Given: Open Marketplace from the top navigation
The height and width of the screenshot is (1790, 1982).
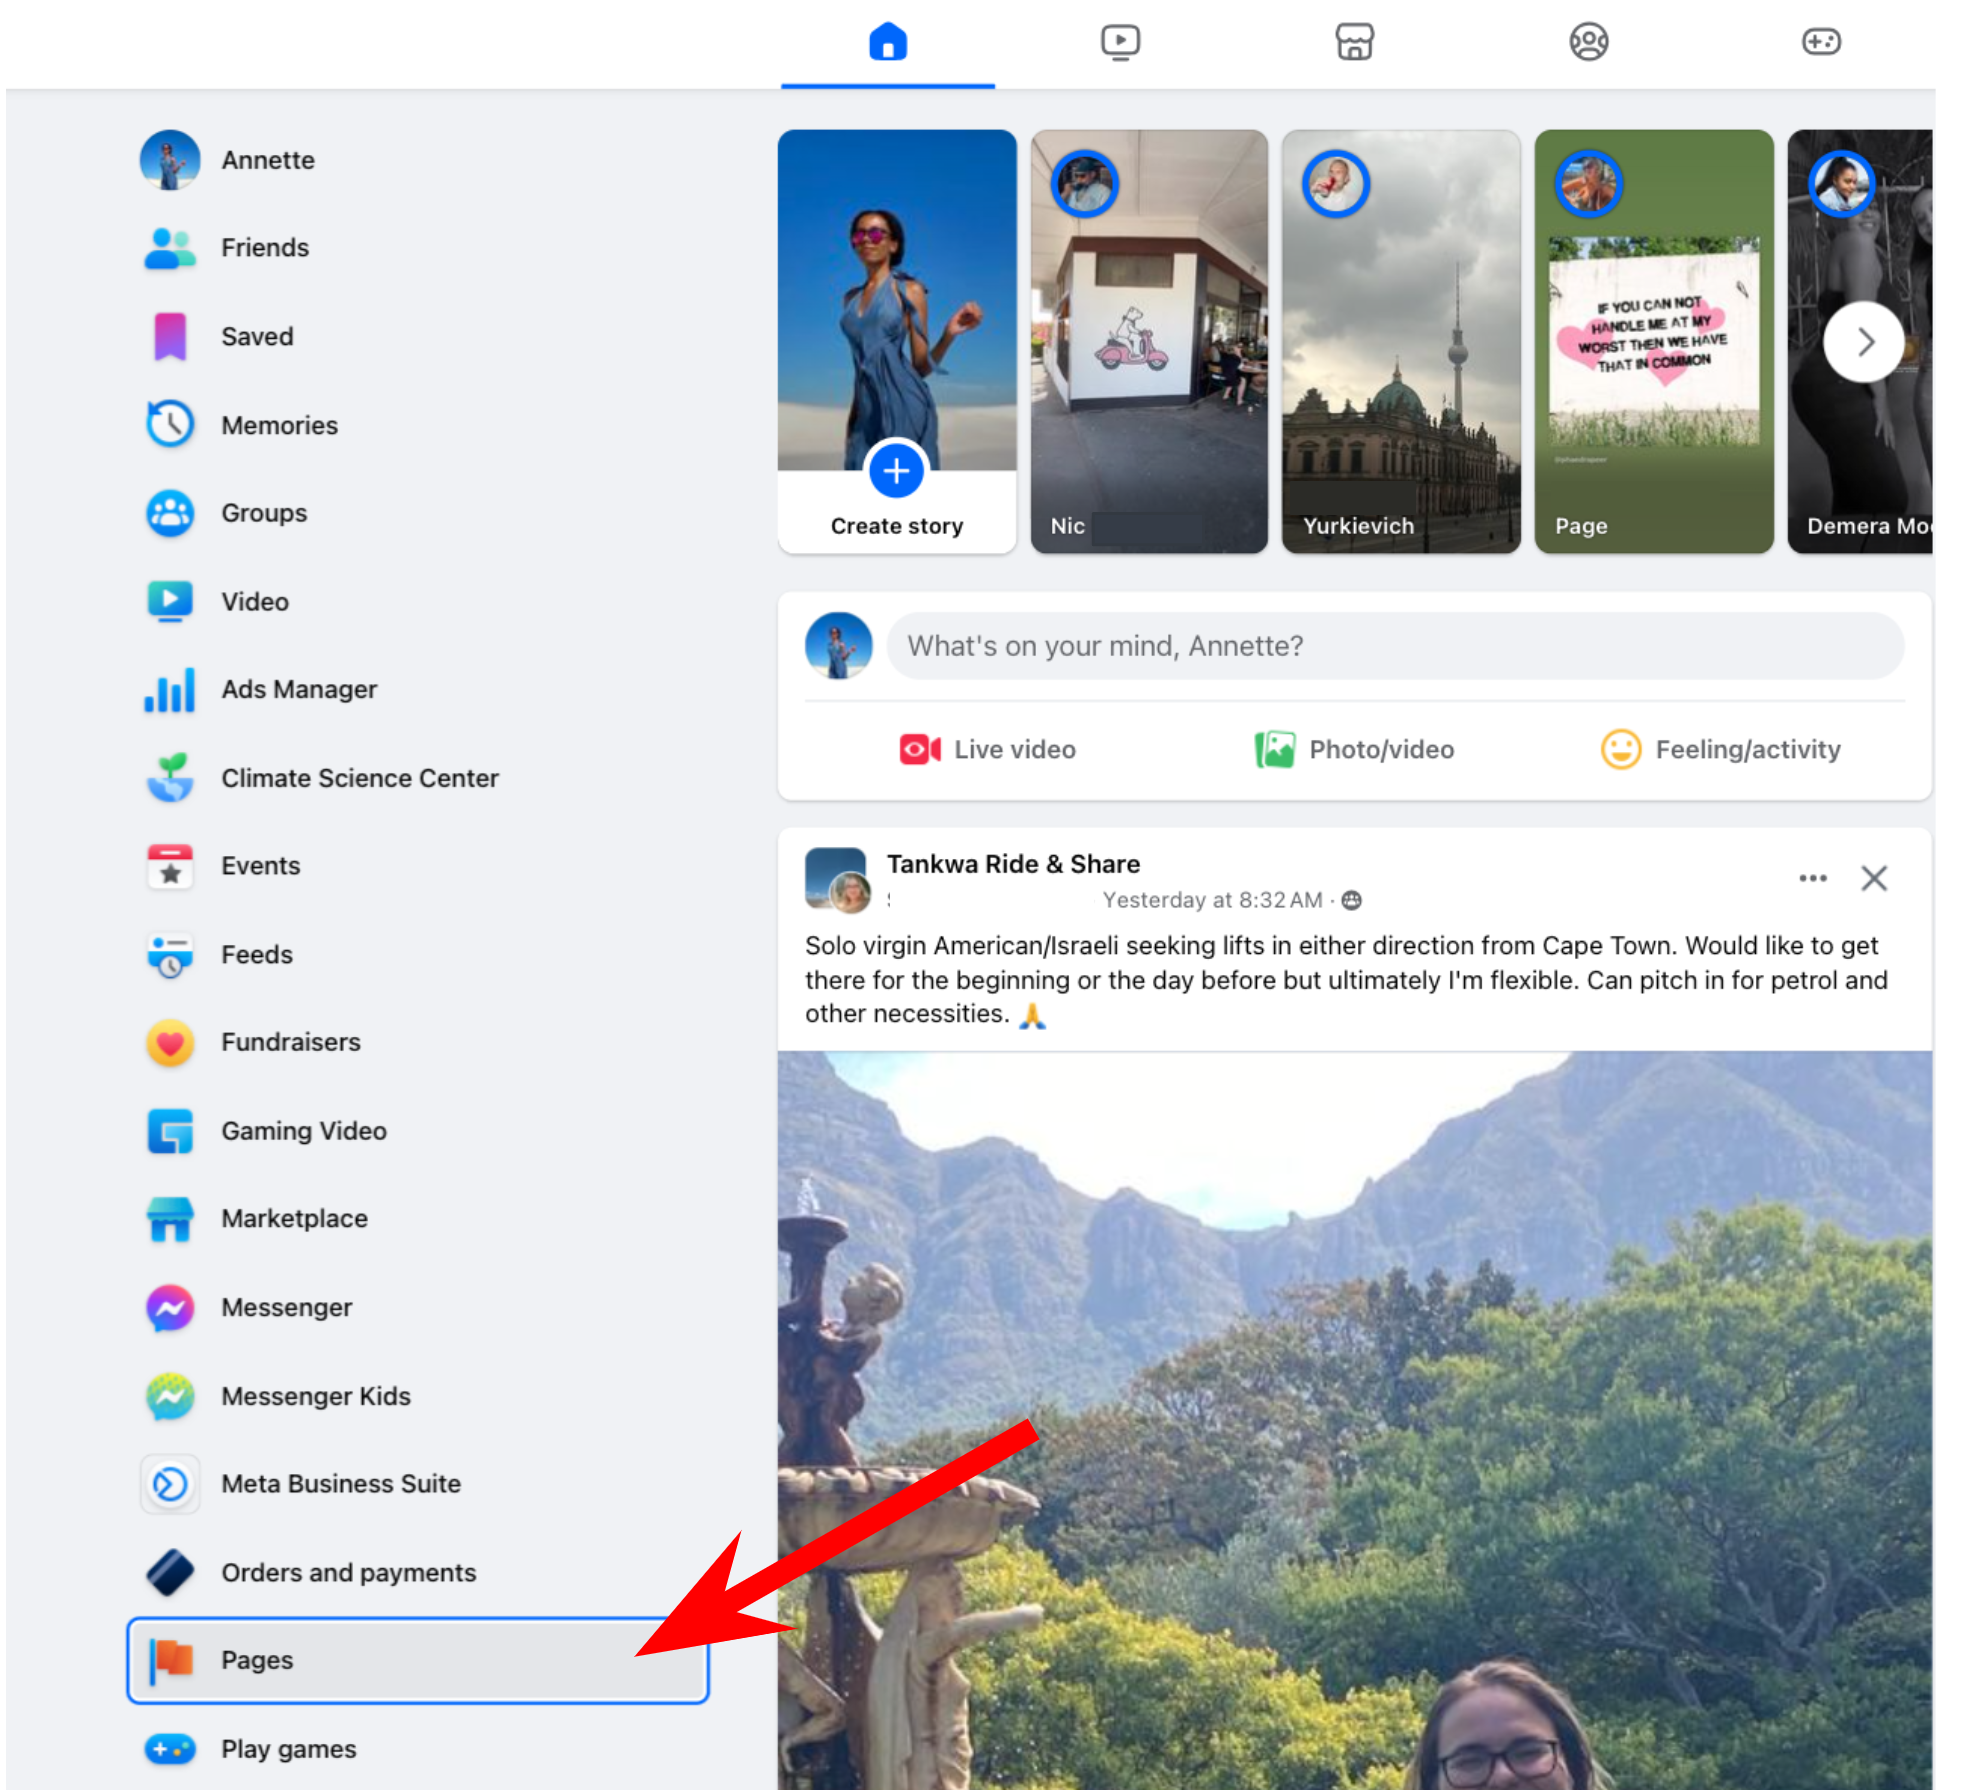Looking at the screenshot, I should click(x=1353, y=42).
